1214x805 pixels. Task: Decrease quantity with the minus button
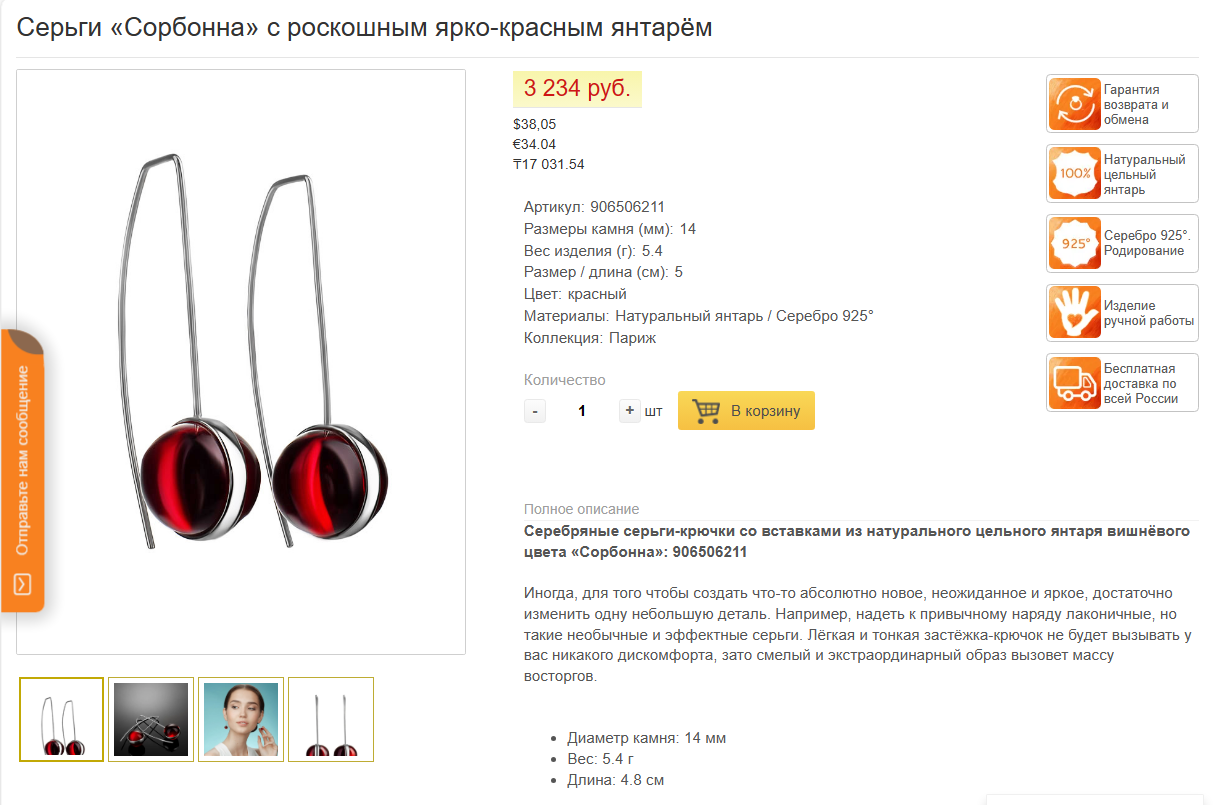pyautogui.click(x=535, y=411)
